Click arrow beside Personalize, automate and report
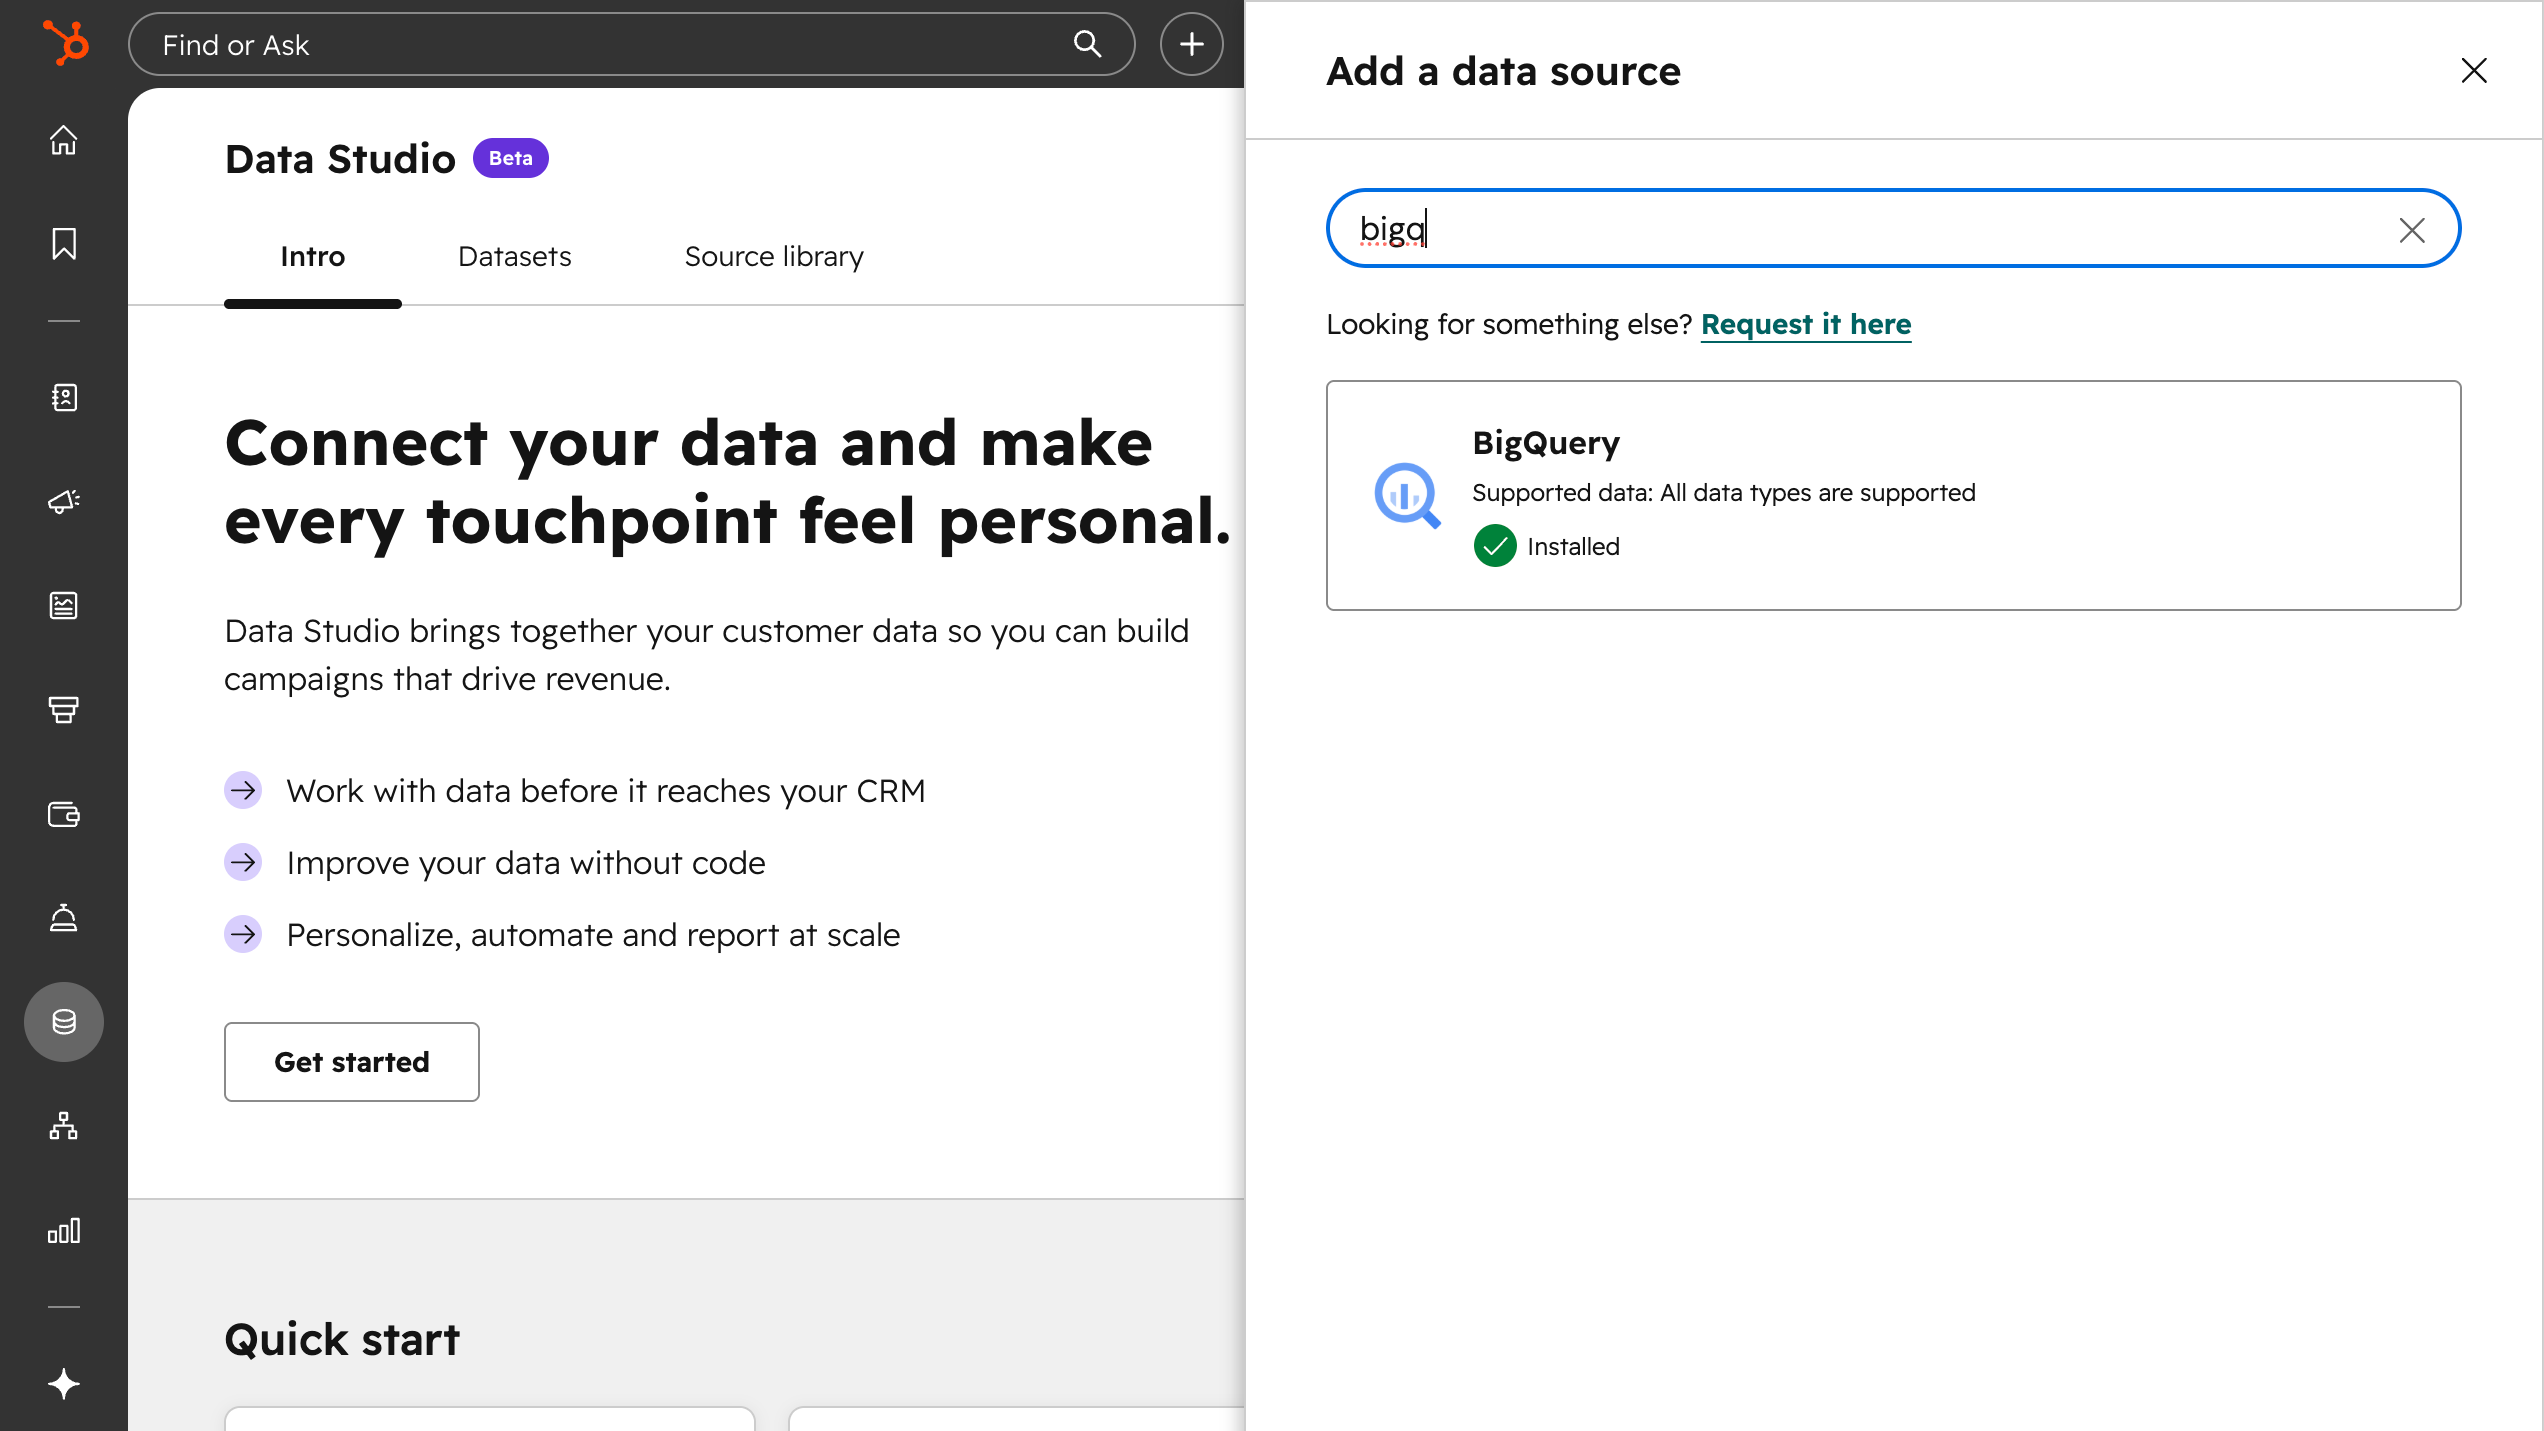 point(243,935)
